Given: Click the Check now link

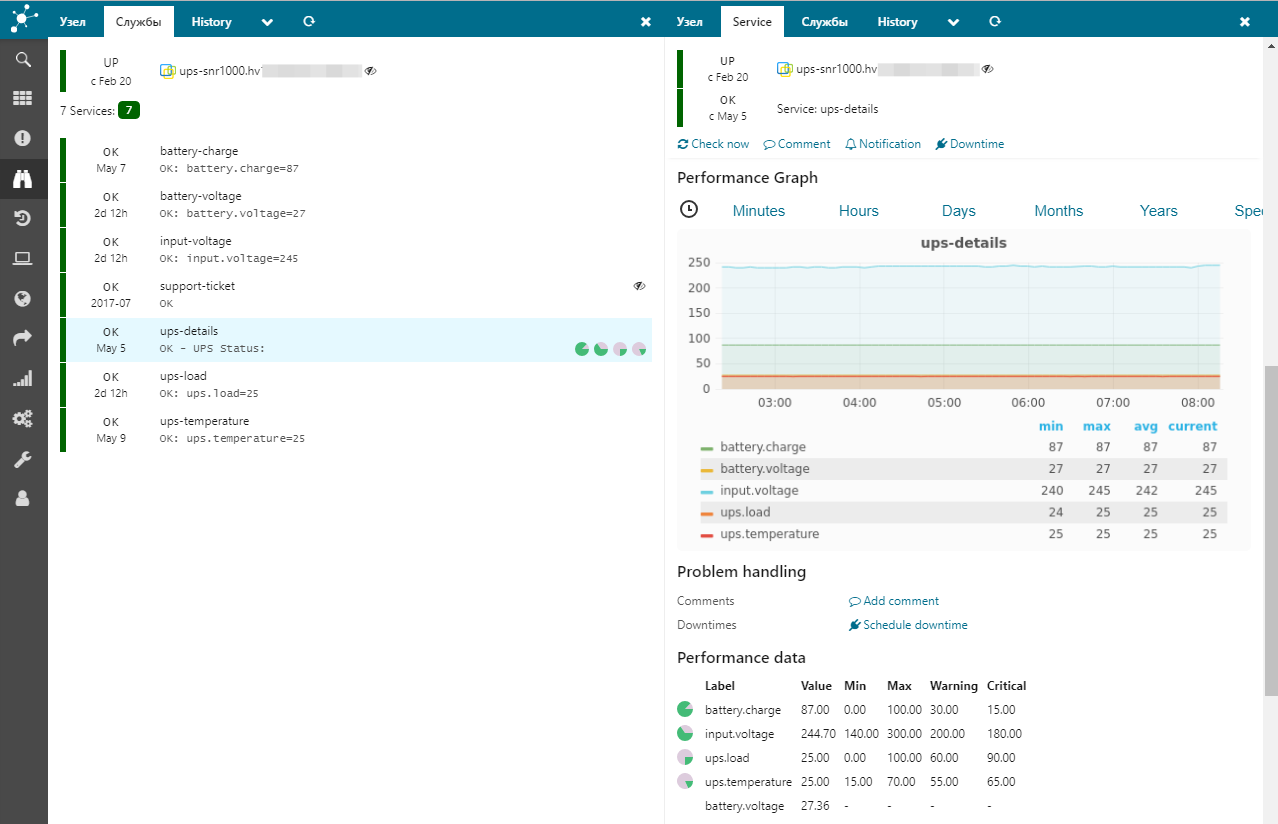Looking at the screenshot, I should 713,144.
